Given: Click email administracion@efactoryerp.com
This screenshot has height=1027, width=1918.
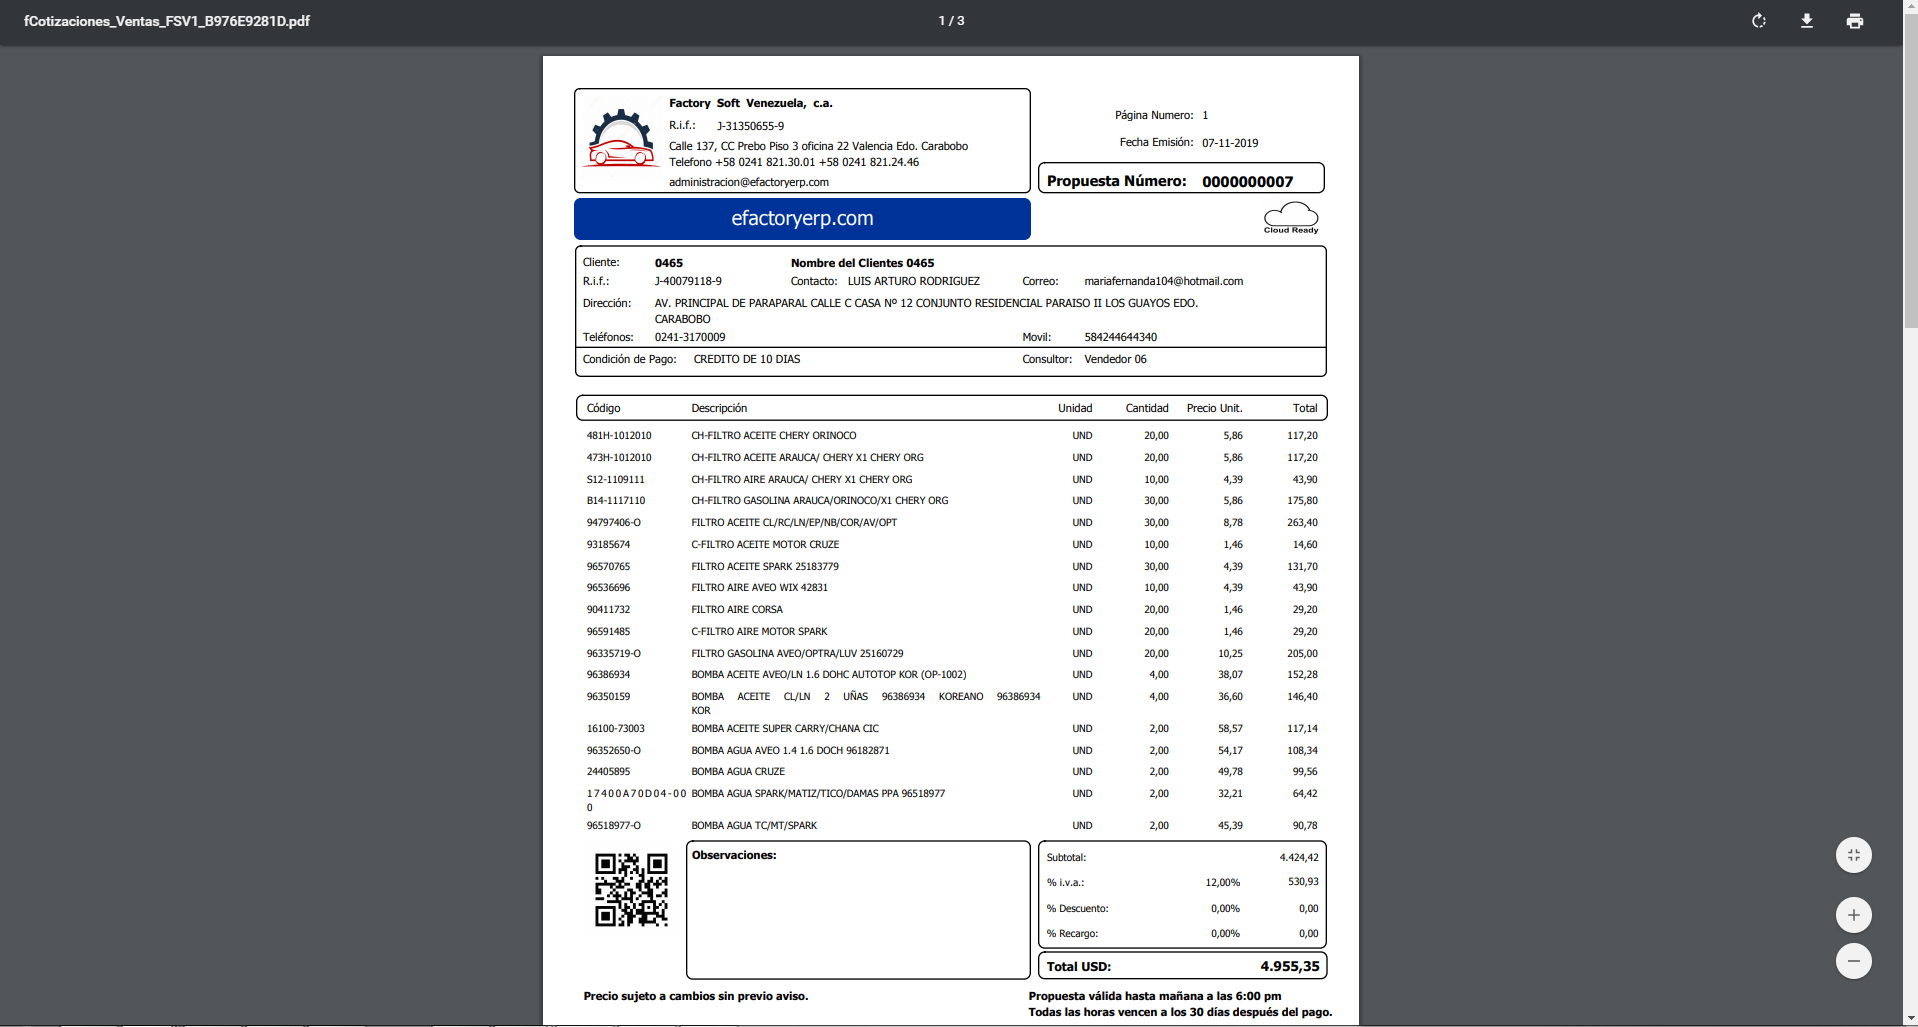Looking at the screenshot, I should 749,182.
